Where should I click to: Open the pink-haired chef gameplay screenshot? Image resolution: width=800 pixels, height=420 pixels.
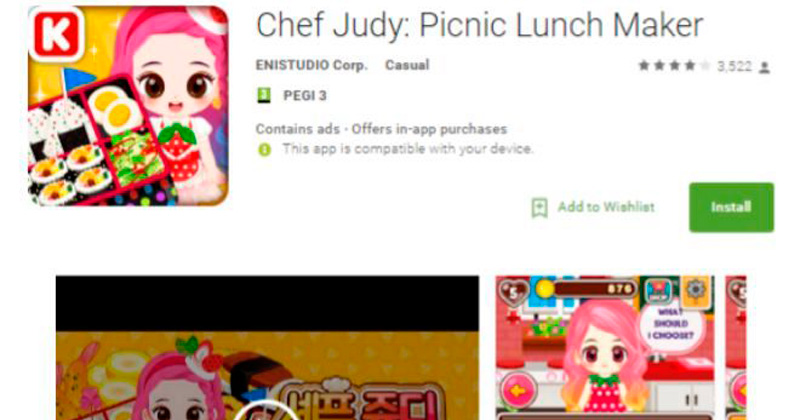605,348
